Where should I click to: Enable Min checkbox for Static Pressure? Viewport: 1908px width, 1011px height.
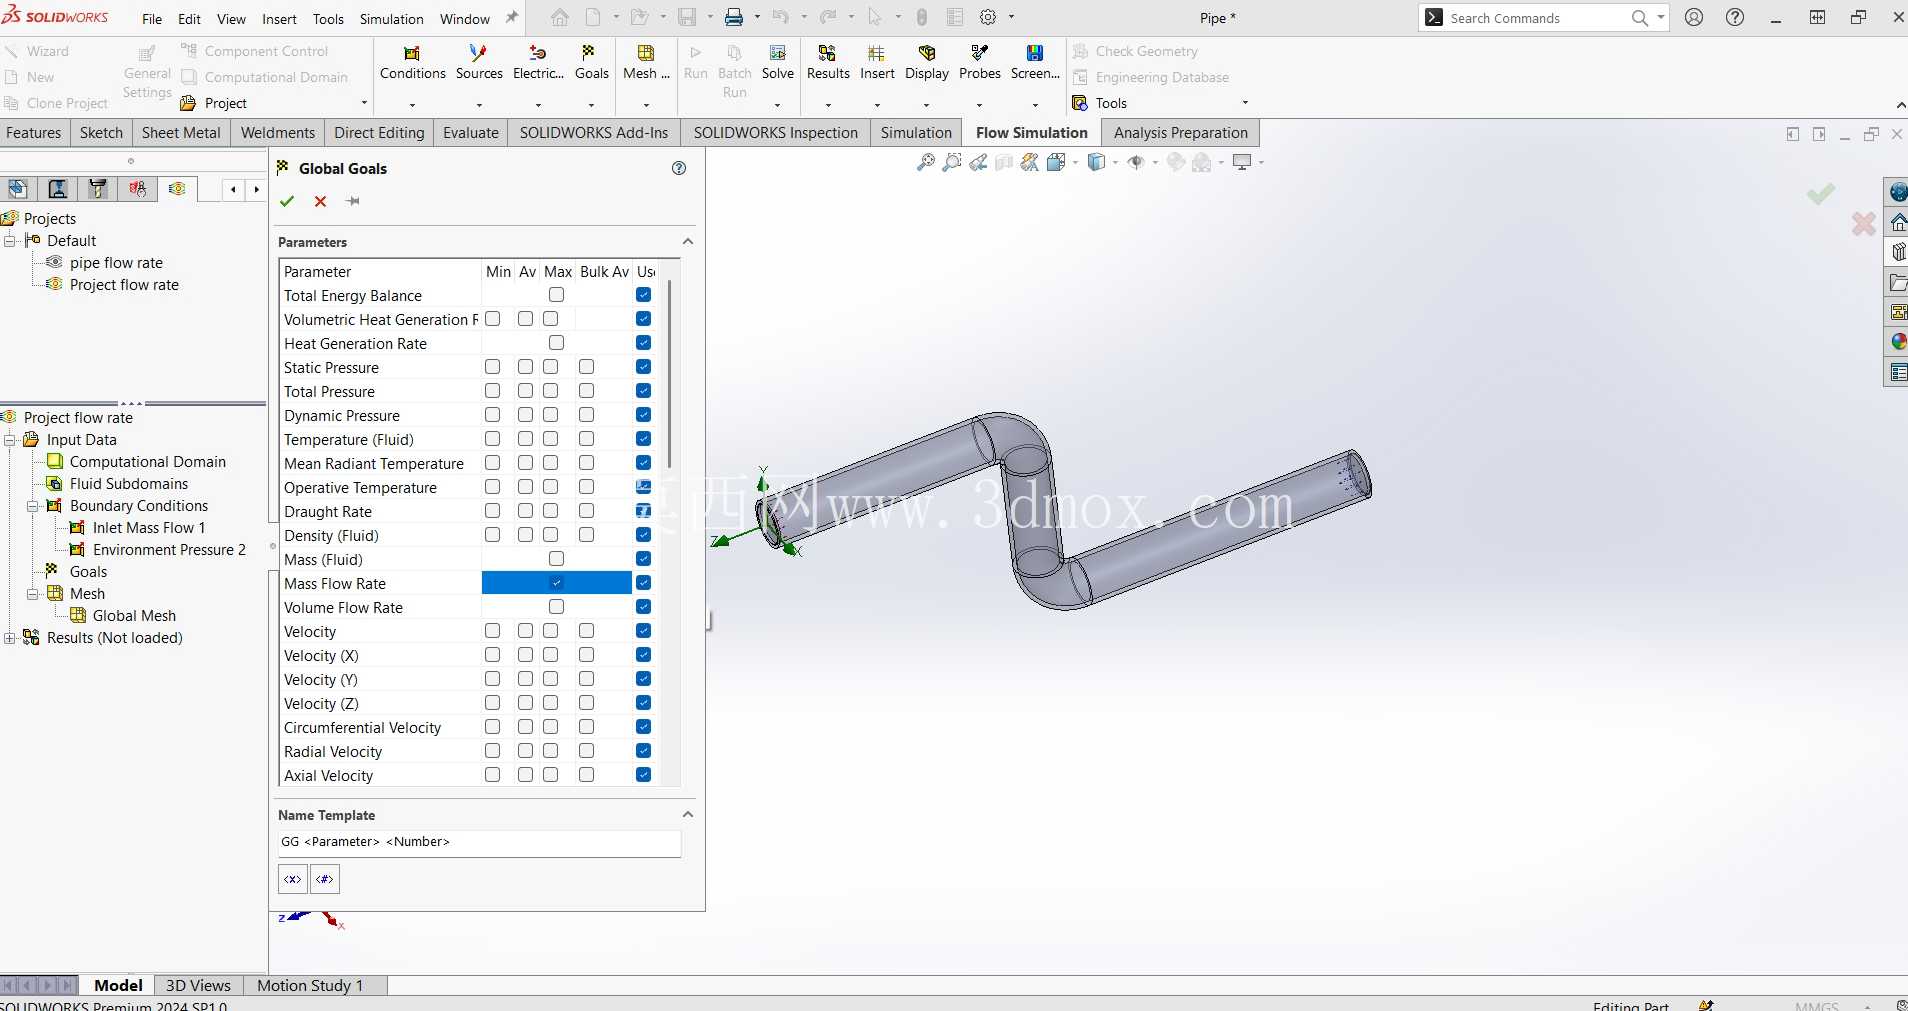tap(492, 367)
